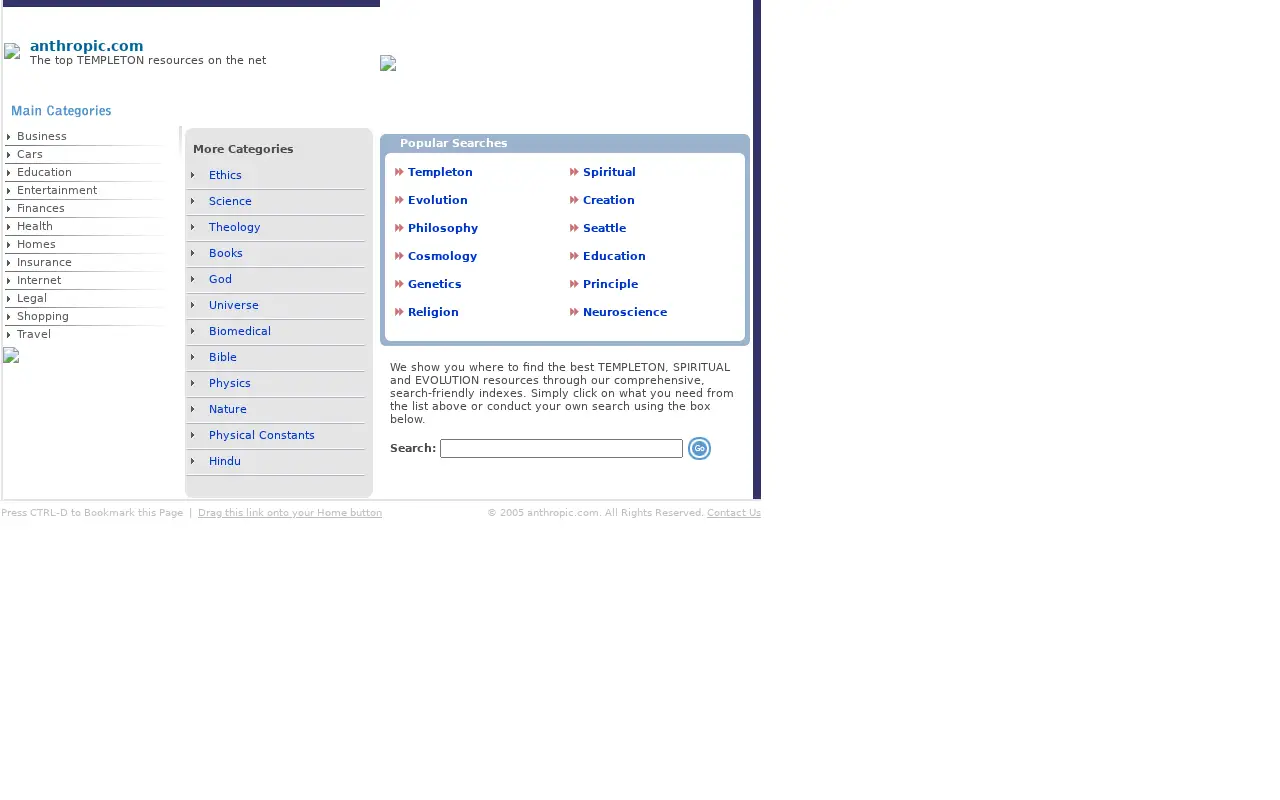Screen dimensions: 1280x800
Task: Open the Travel category
Action: (34, 335)
